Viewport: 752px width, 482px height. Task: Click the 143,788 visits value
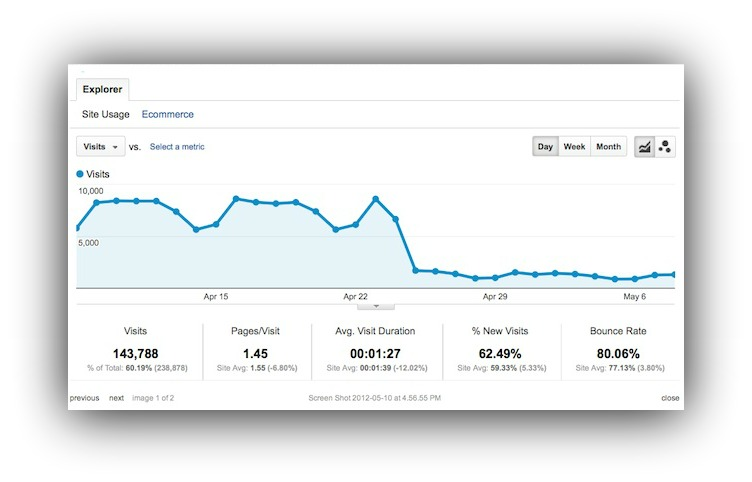point(135,354)
